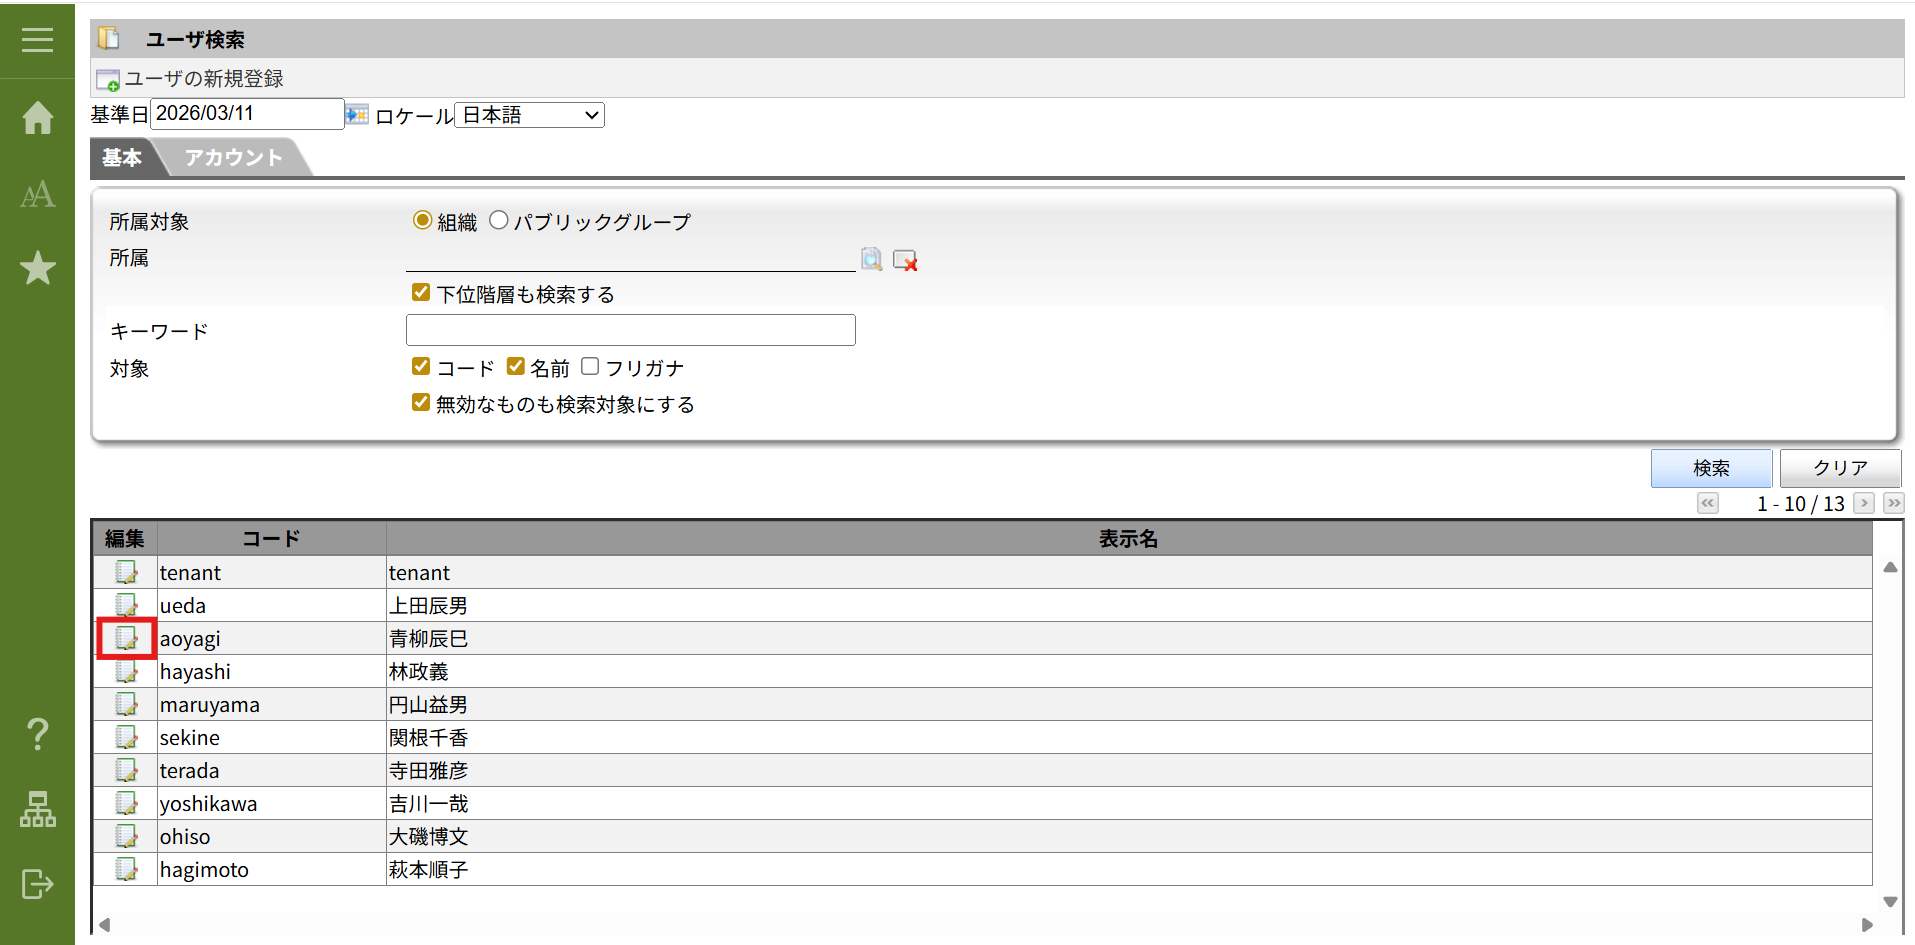Viewport: 1915px width, 945px height.
Task: Open calendar picker next to base date
Action: pyautogui.click(x=357, y=115)
